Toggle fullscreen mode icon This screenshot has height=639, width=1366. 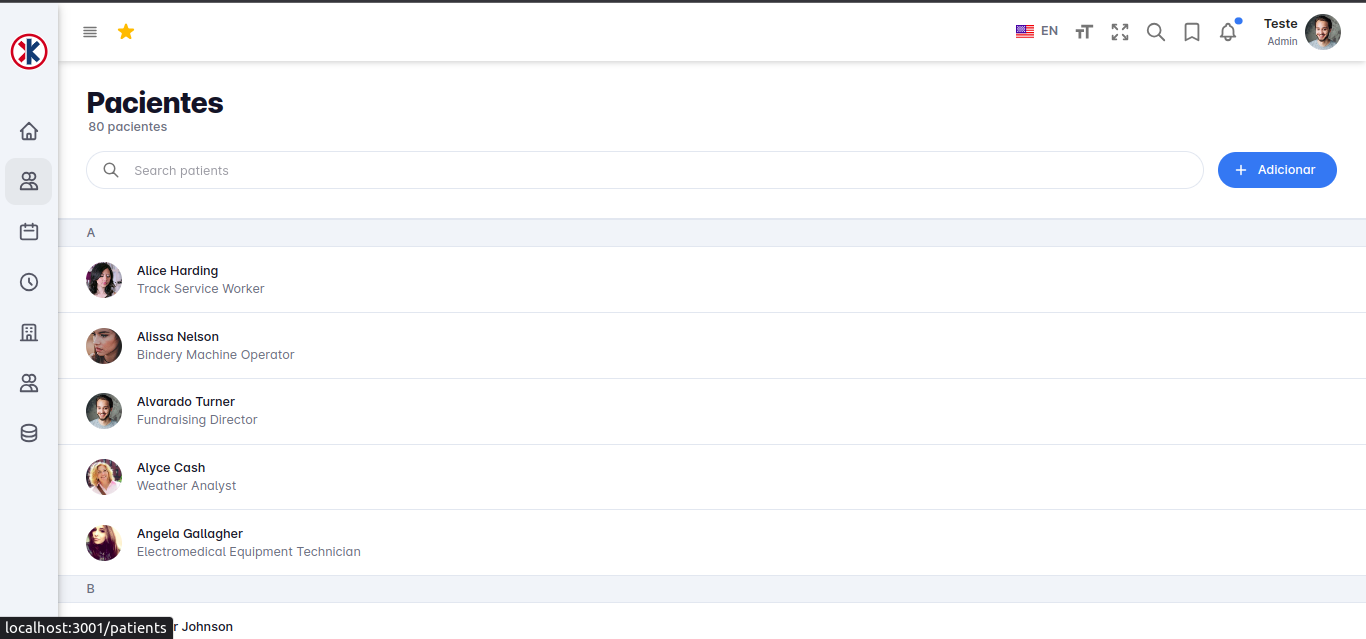pyautogui.click(x=1120, y=32)
